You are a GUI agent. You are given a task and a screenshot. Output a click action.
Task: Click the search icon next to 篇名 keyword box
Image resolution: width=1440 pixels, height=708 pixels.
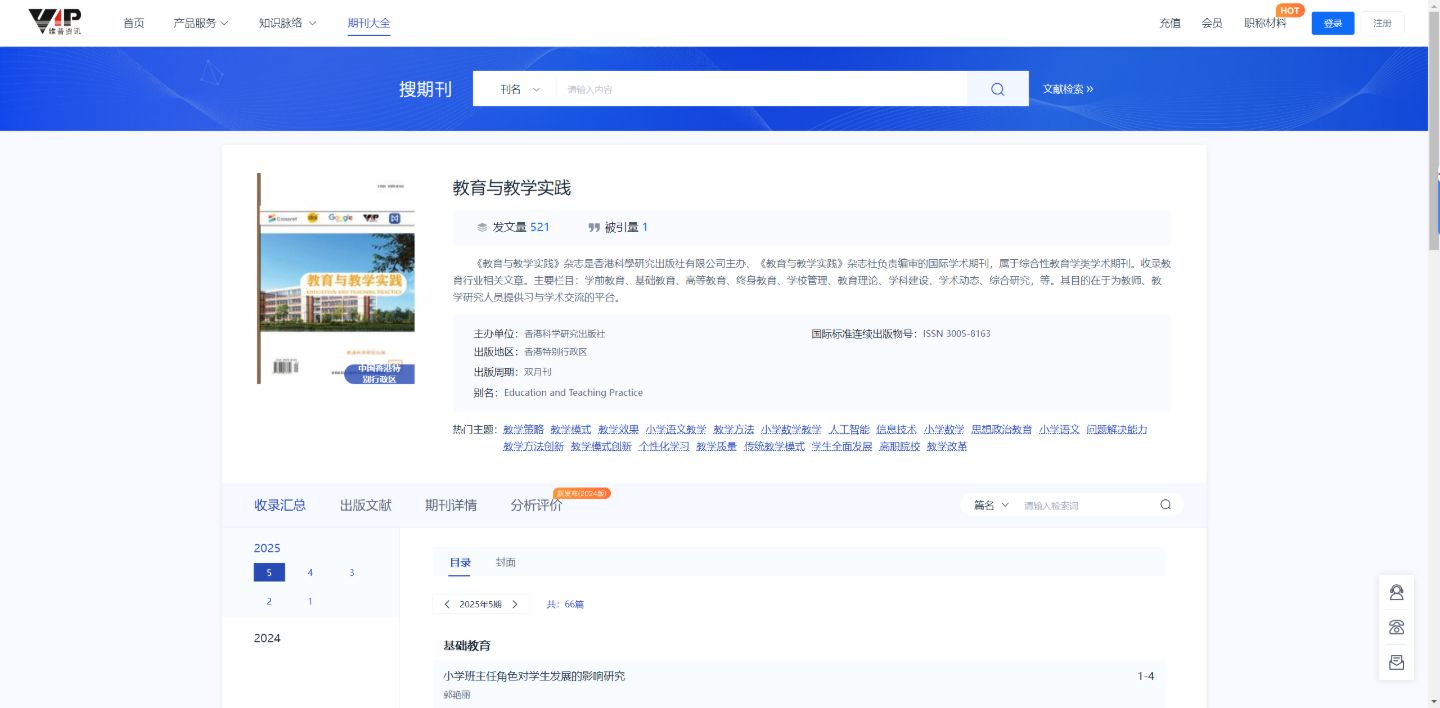(1164, 504)
